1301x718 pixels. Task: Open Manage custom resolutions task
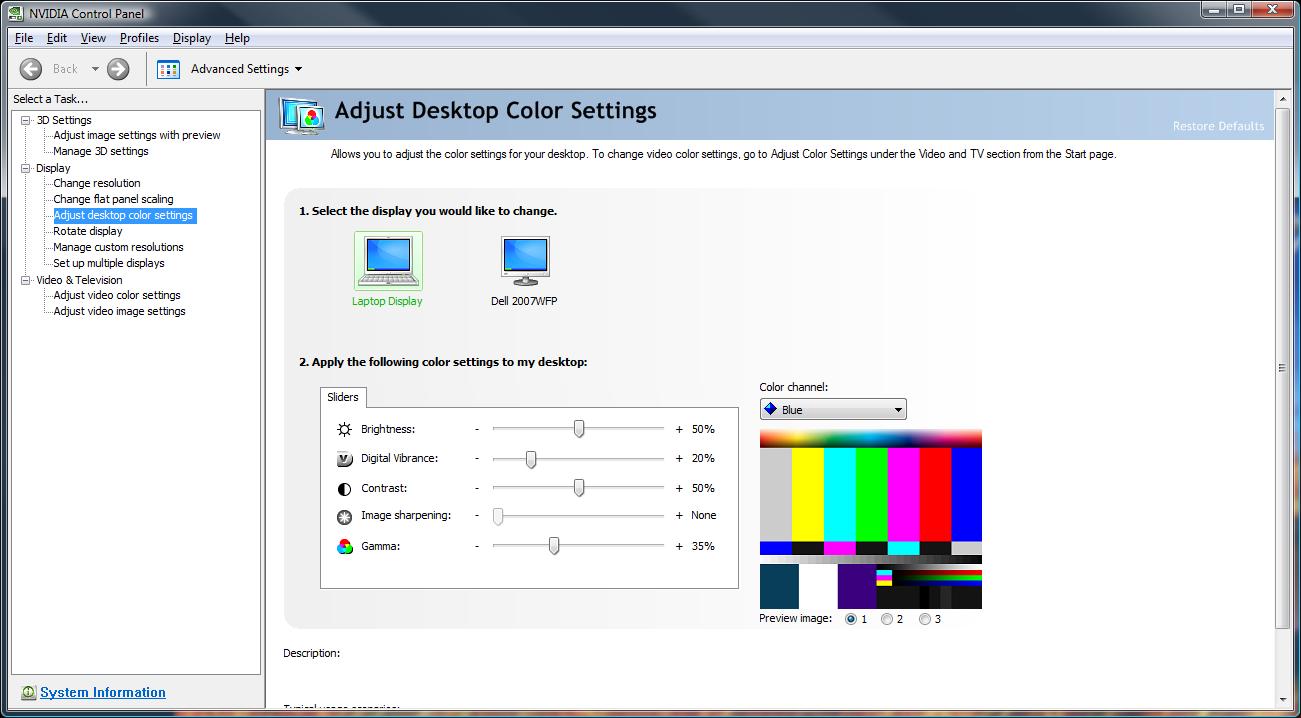118,247
